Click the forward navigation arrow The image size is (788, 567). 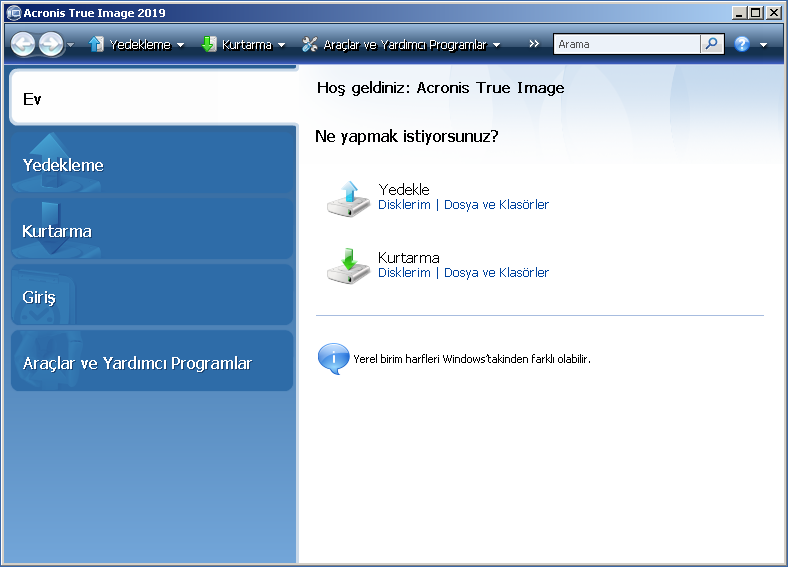coord(51,44)
